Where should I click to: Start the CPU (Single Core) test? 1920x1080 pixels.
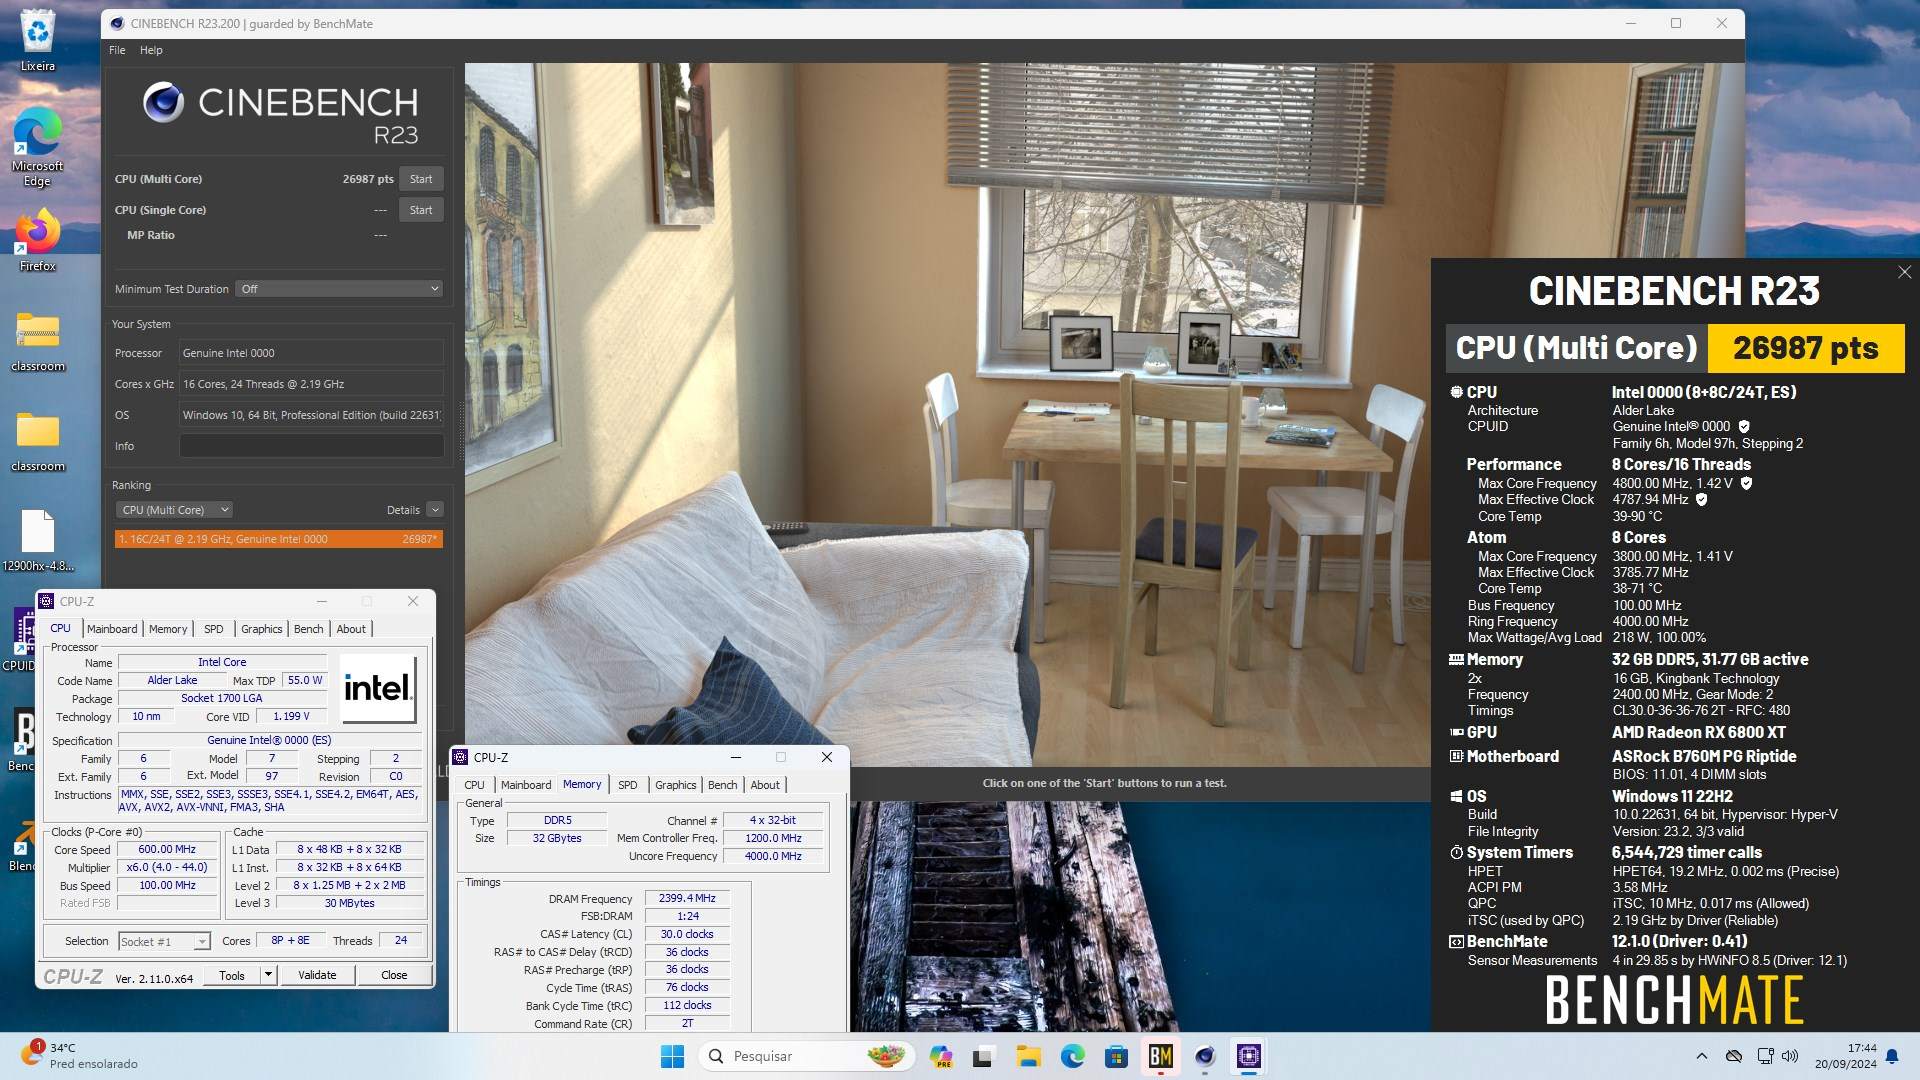point(420,210)
